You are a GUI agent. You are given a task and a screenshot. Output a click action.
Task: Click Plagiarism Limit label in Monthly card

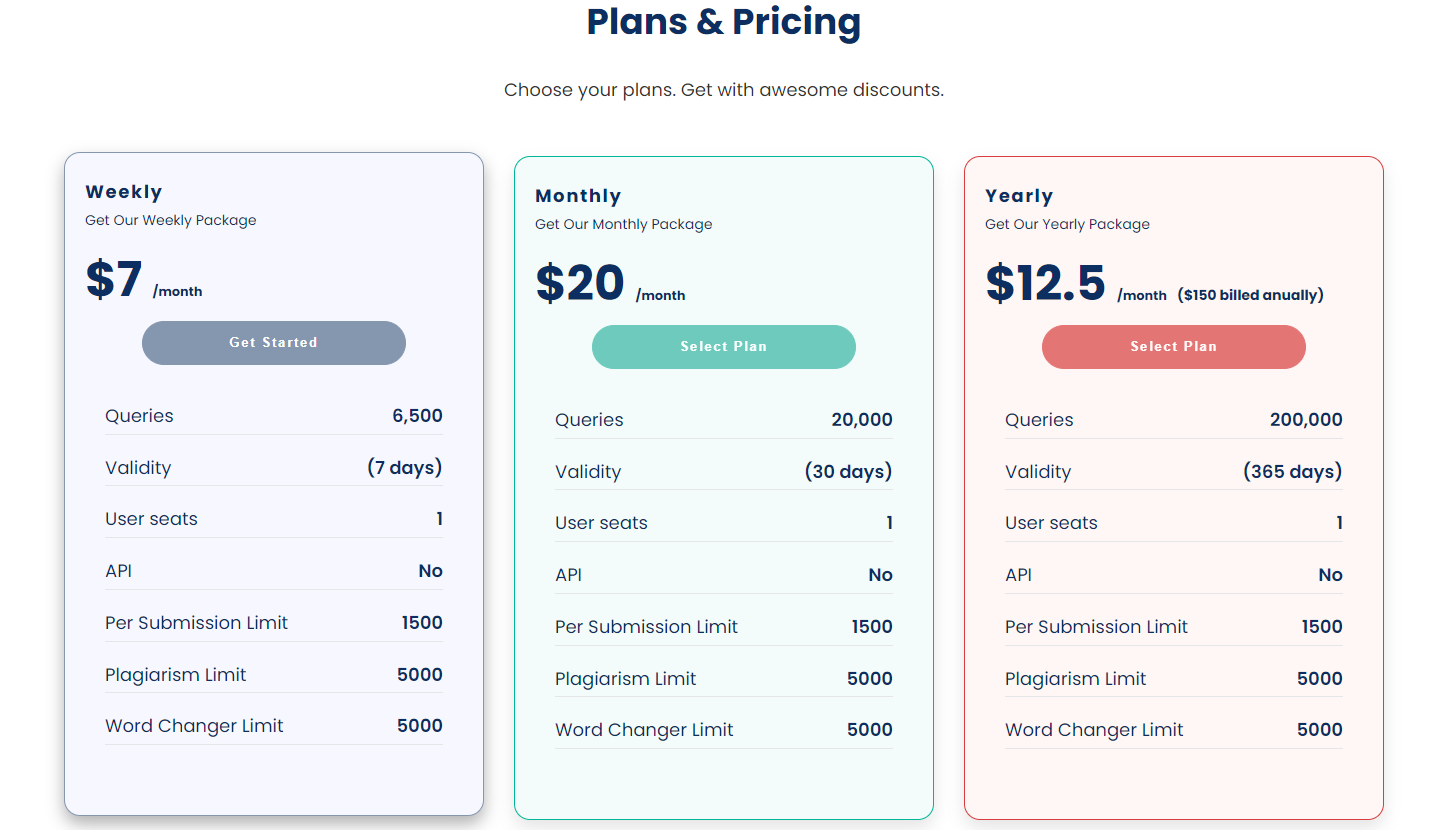[x=626, y=679]
